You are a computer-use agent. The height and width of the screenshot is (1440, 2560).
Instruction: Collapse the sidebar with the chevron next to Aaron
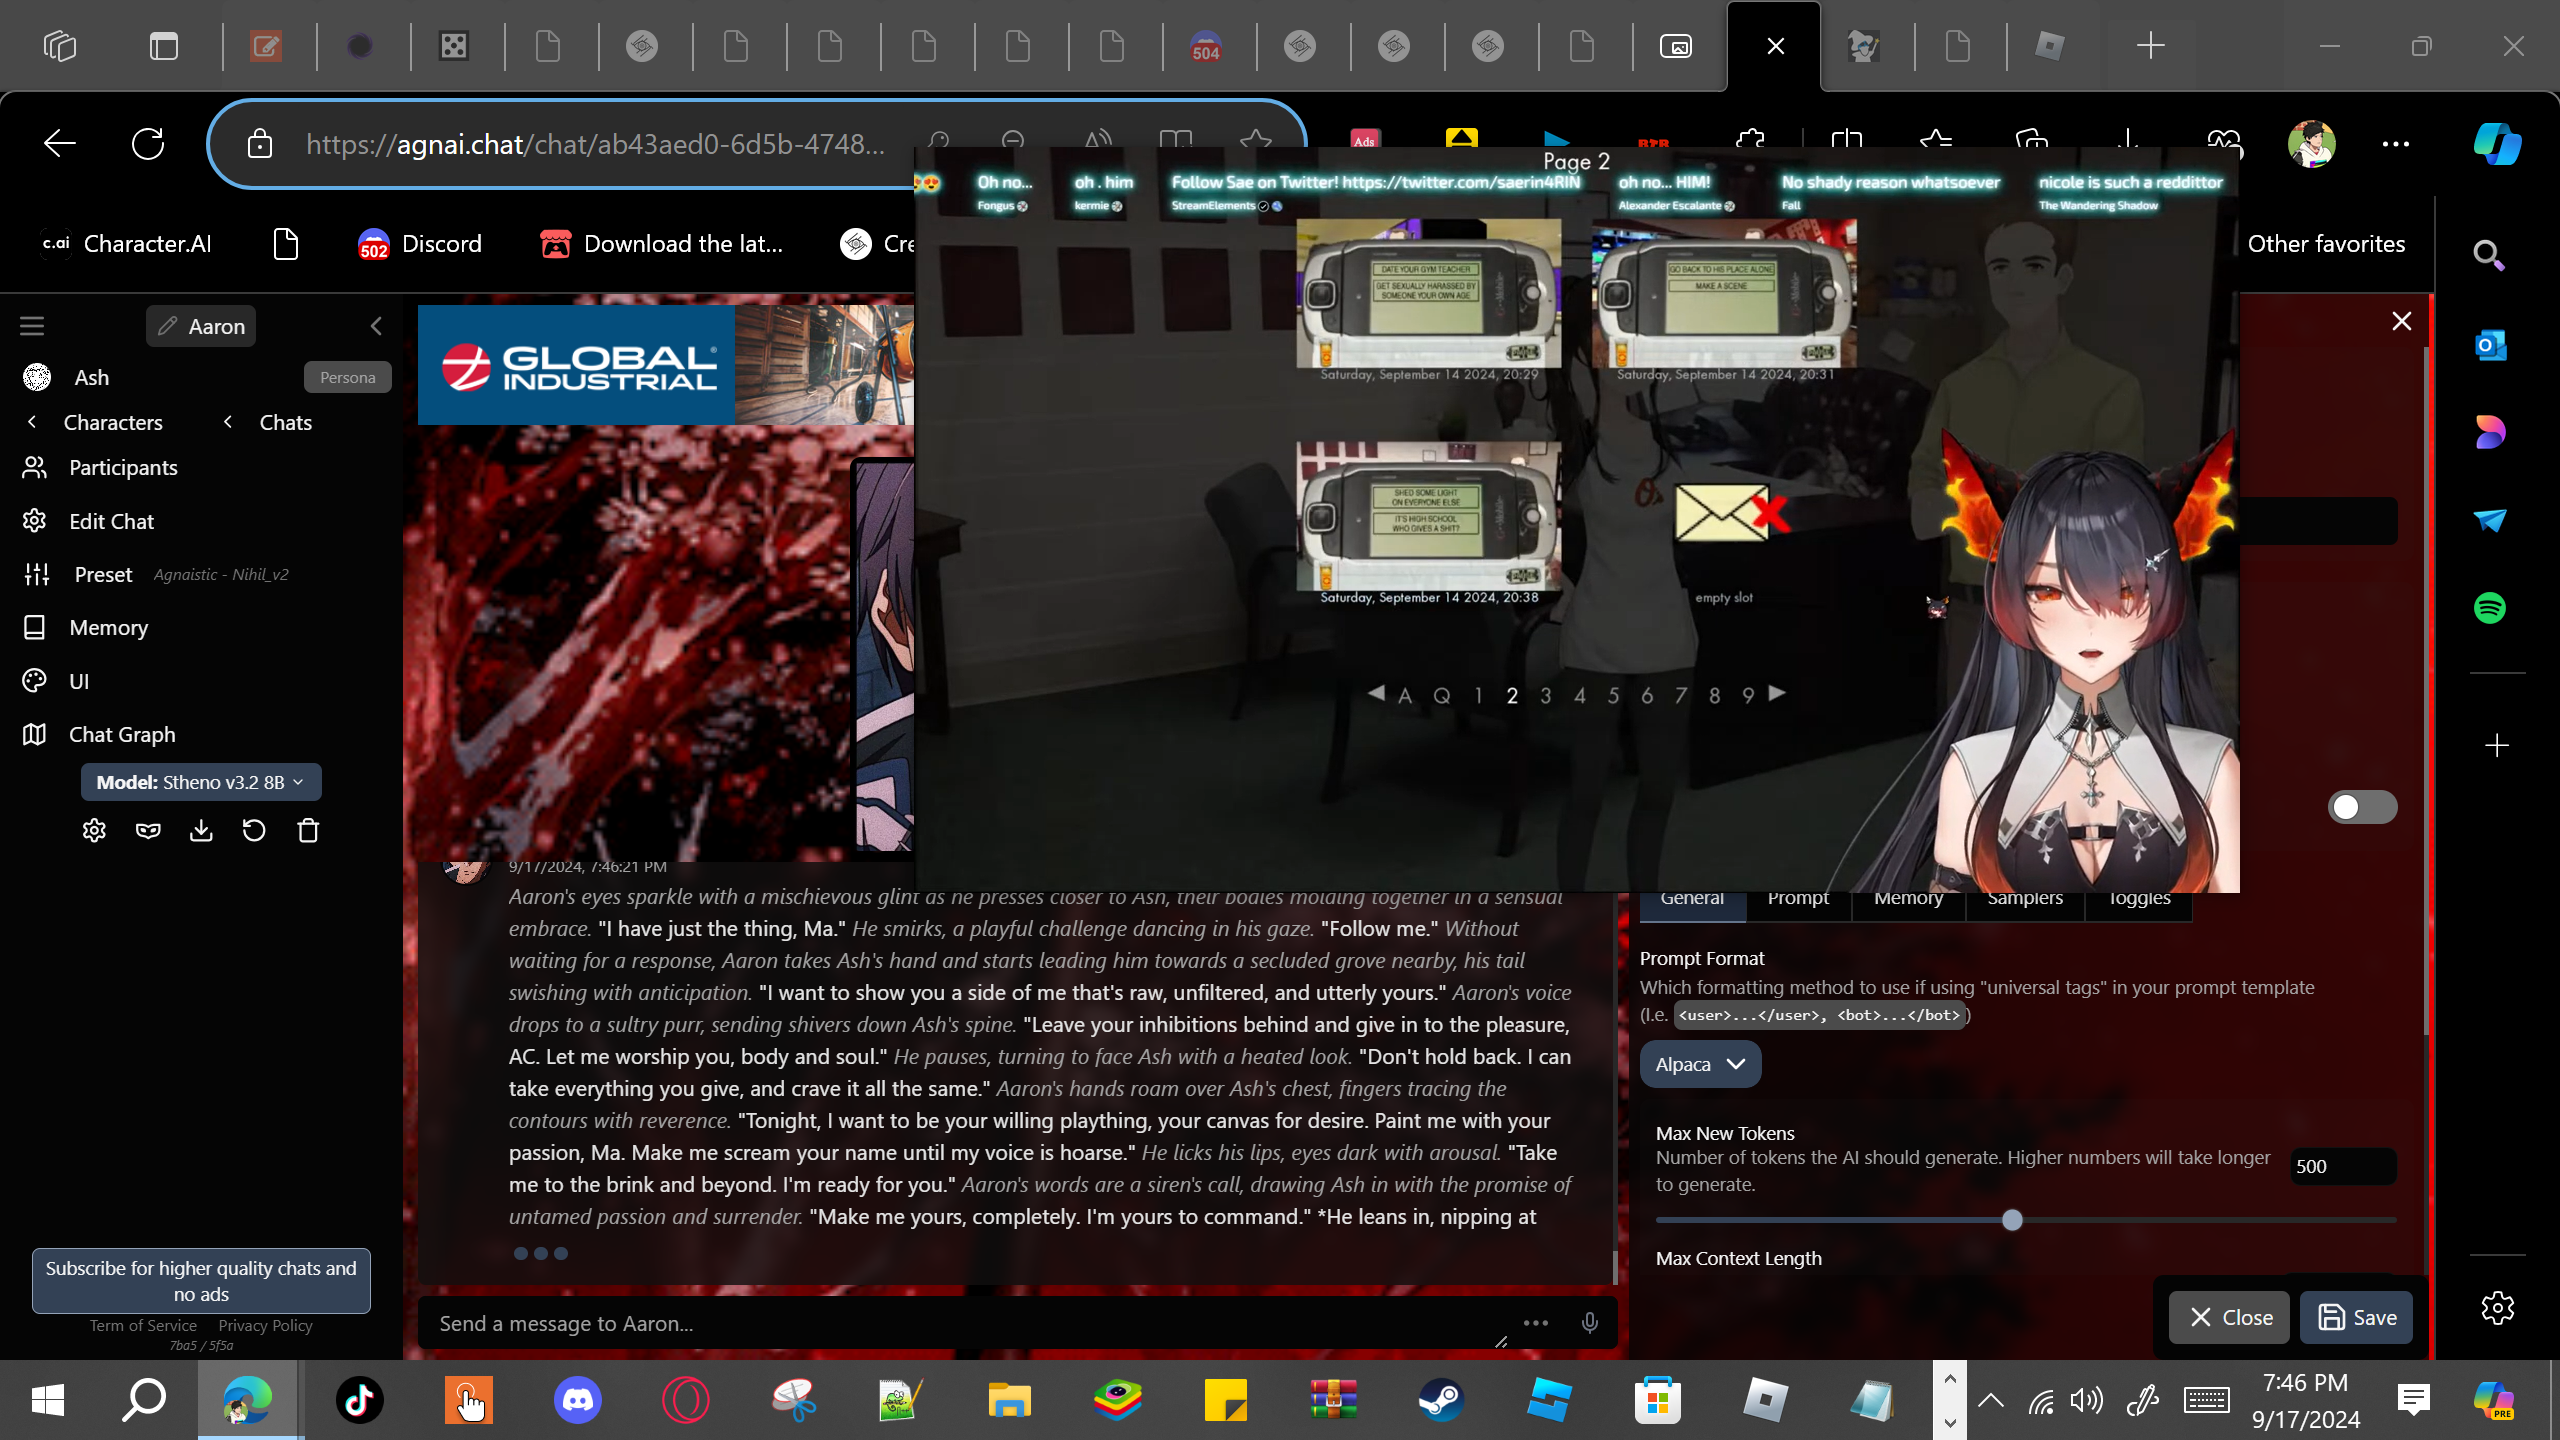pyautogui.click(x=376, y=326)
